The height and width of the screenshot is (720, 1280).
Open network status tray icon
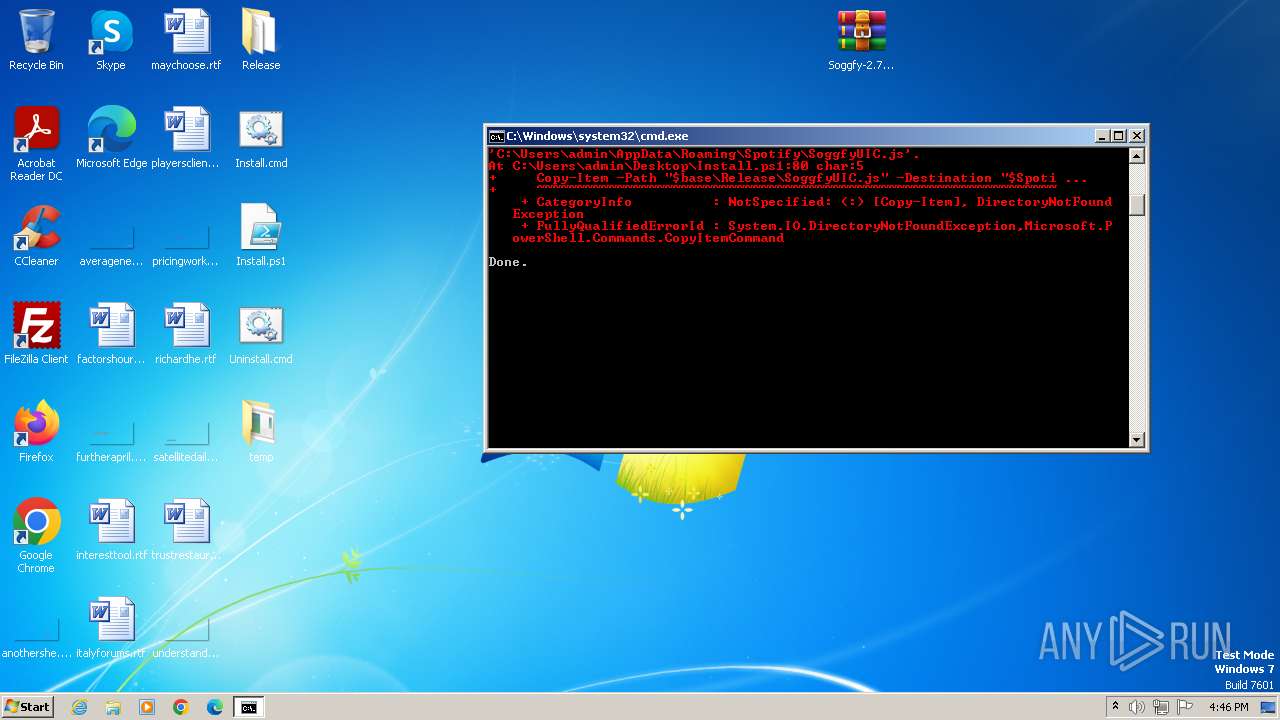[1161, 707]
